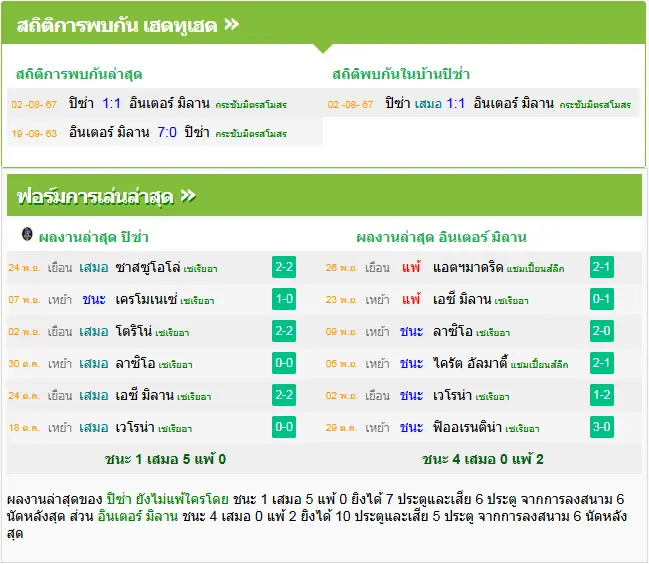Click the 1-2 score badge in 02 พ.ย. เยือน row
The height and width of the screenshot is (564, 649).
tap(602, 395)
